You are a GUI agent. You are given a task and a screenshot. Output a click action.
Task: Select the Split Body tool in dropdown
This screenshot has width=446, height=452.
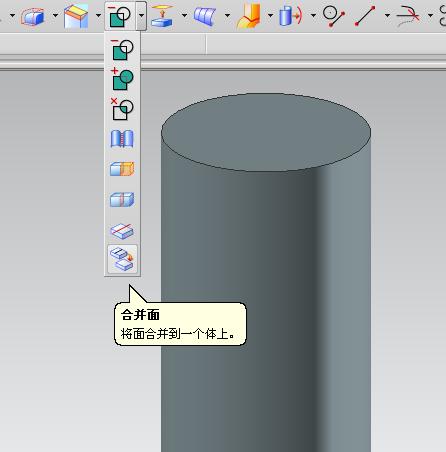click(x=122, y=199)
